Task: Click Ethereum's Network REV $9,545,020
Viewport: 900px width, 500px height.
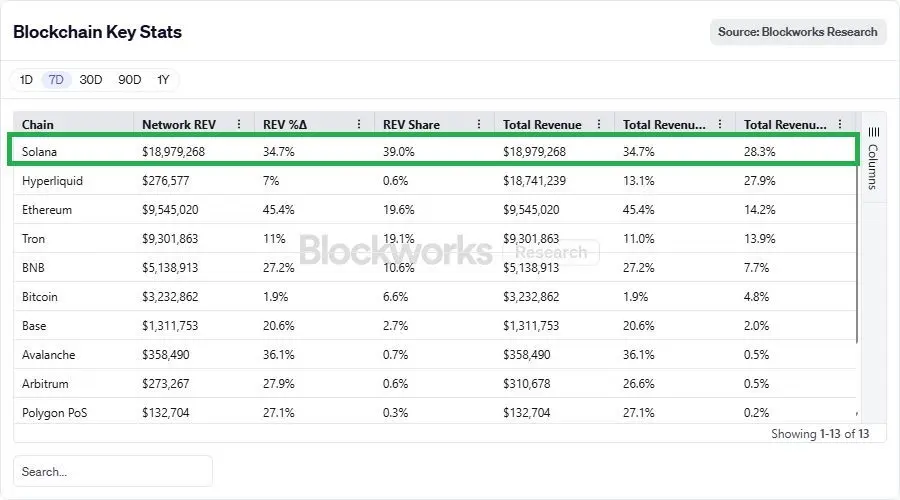Action: point(170,210)
